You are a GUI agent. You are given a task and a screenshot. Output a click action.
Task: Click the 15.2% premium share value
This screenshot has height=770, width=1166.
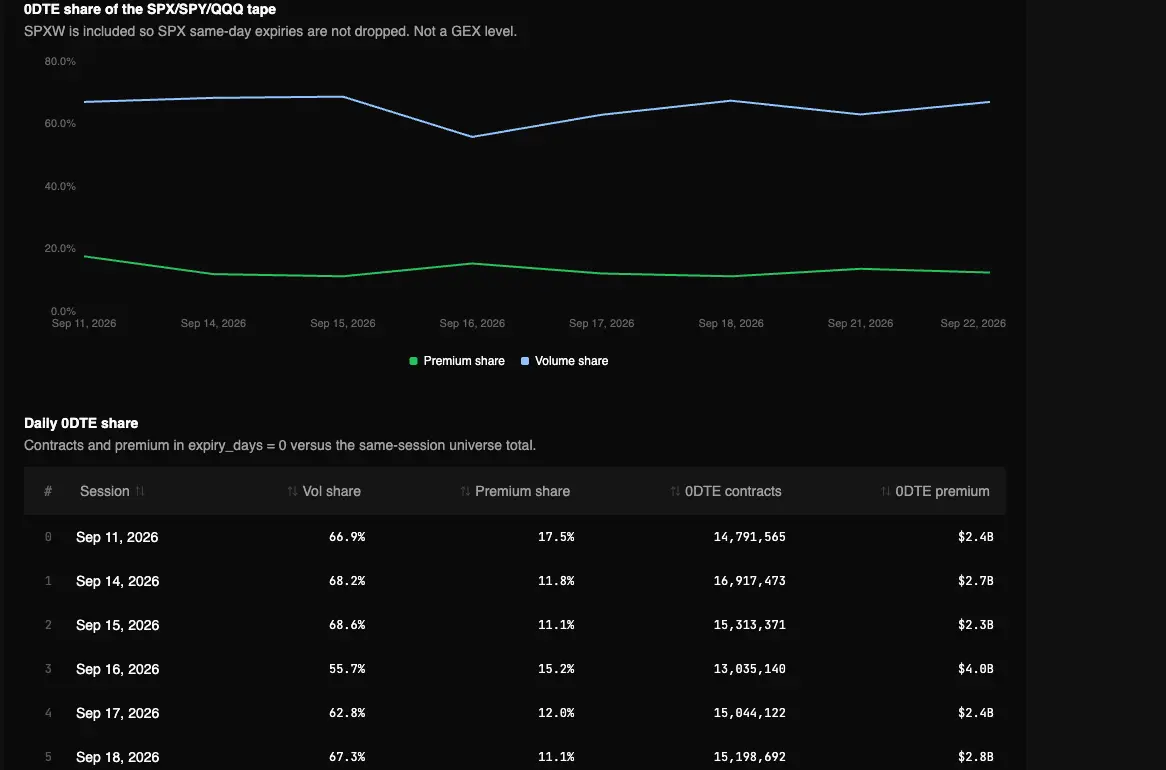pyautogui.click(x=556, y=668)
